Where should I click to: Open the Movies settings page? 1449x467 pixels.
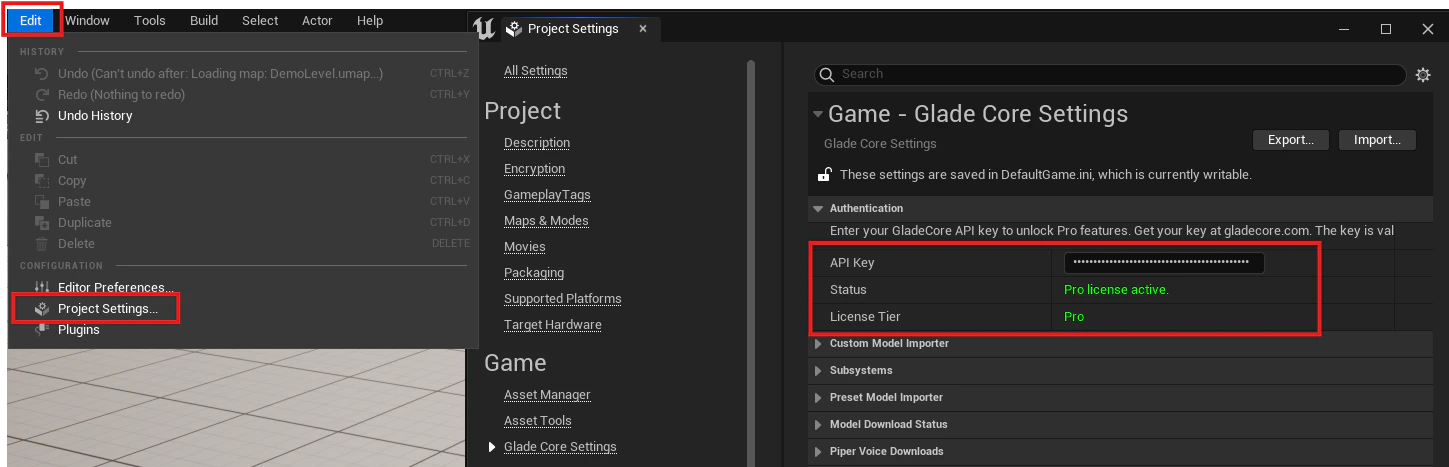click(x=525, y=247)
